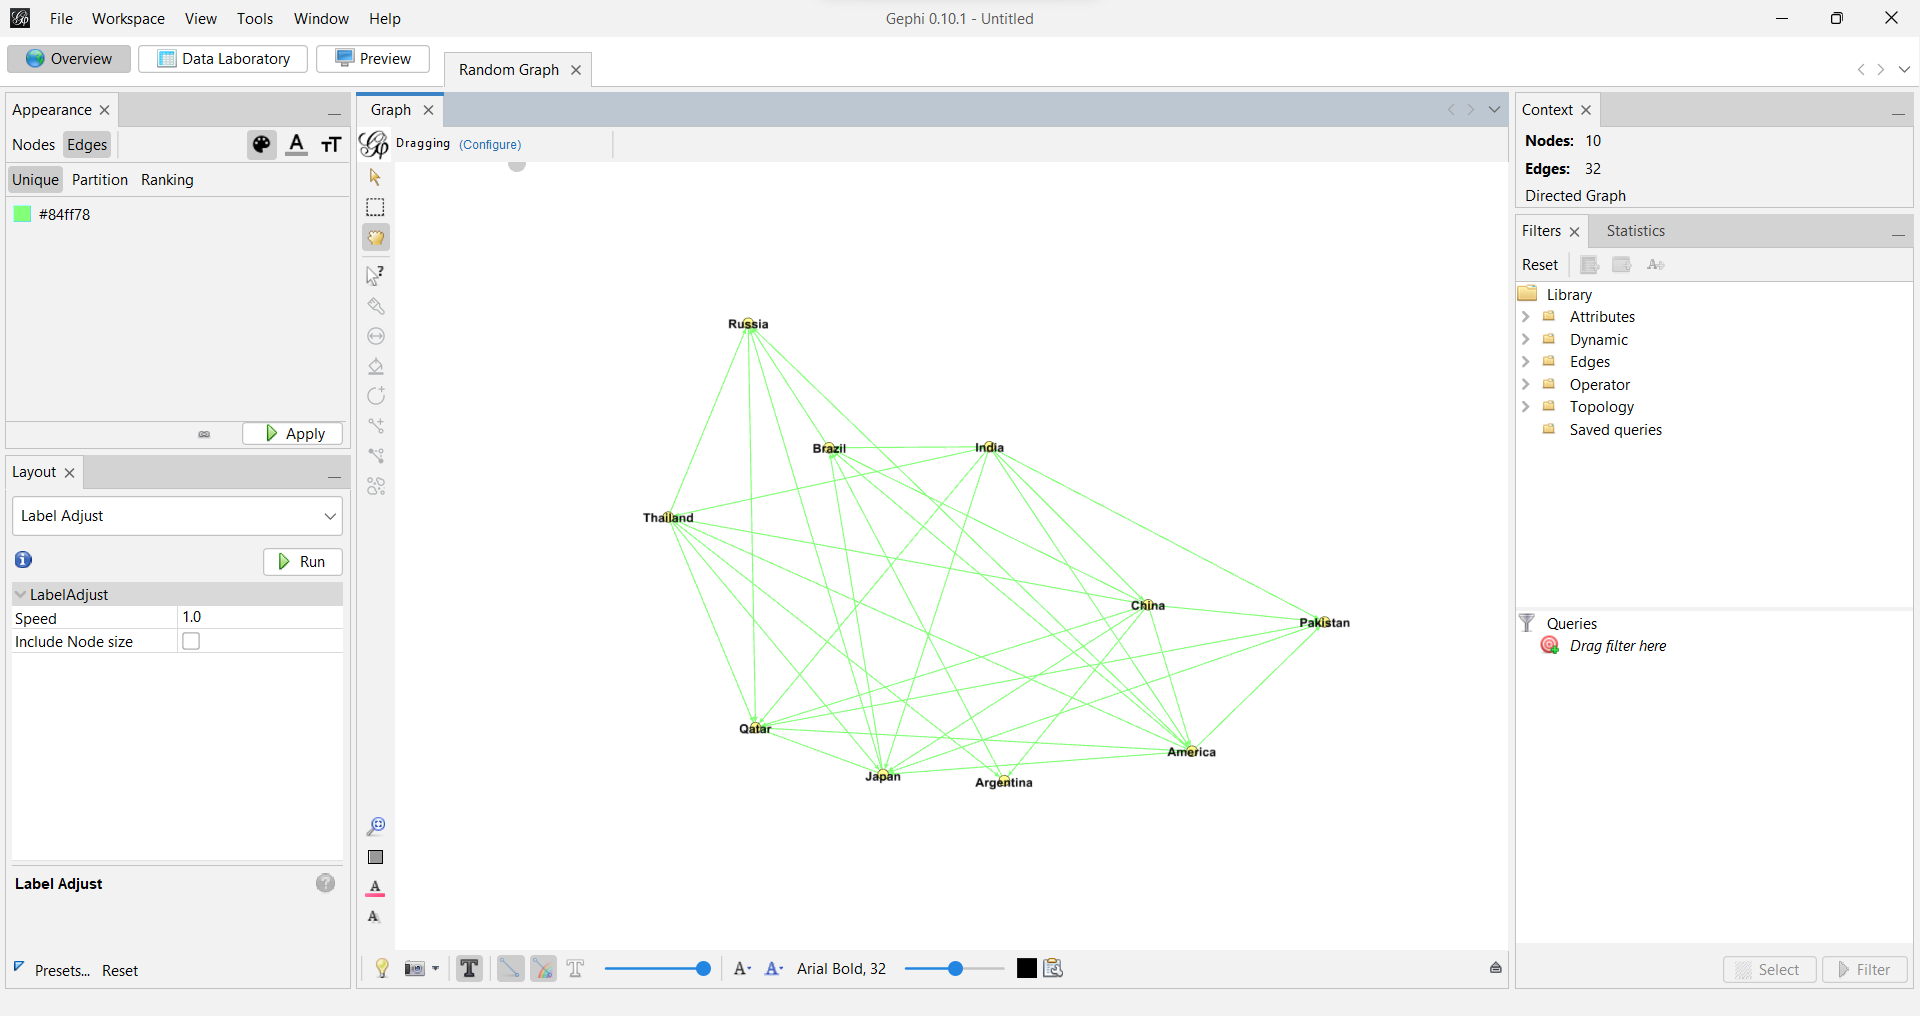The image size is (1920, 1016).
Task: Expand the Attributes filter category
Action: pyautogui.click(x=1526, y=316)
